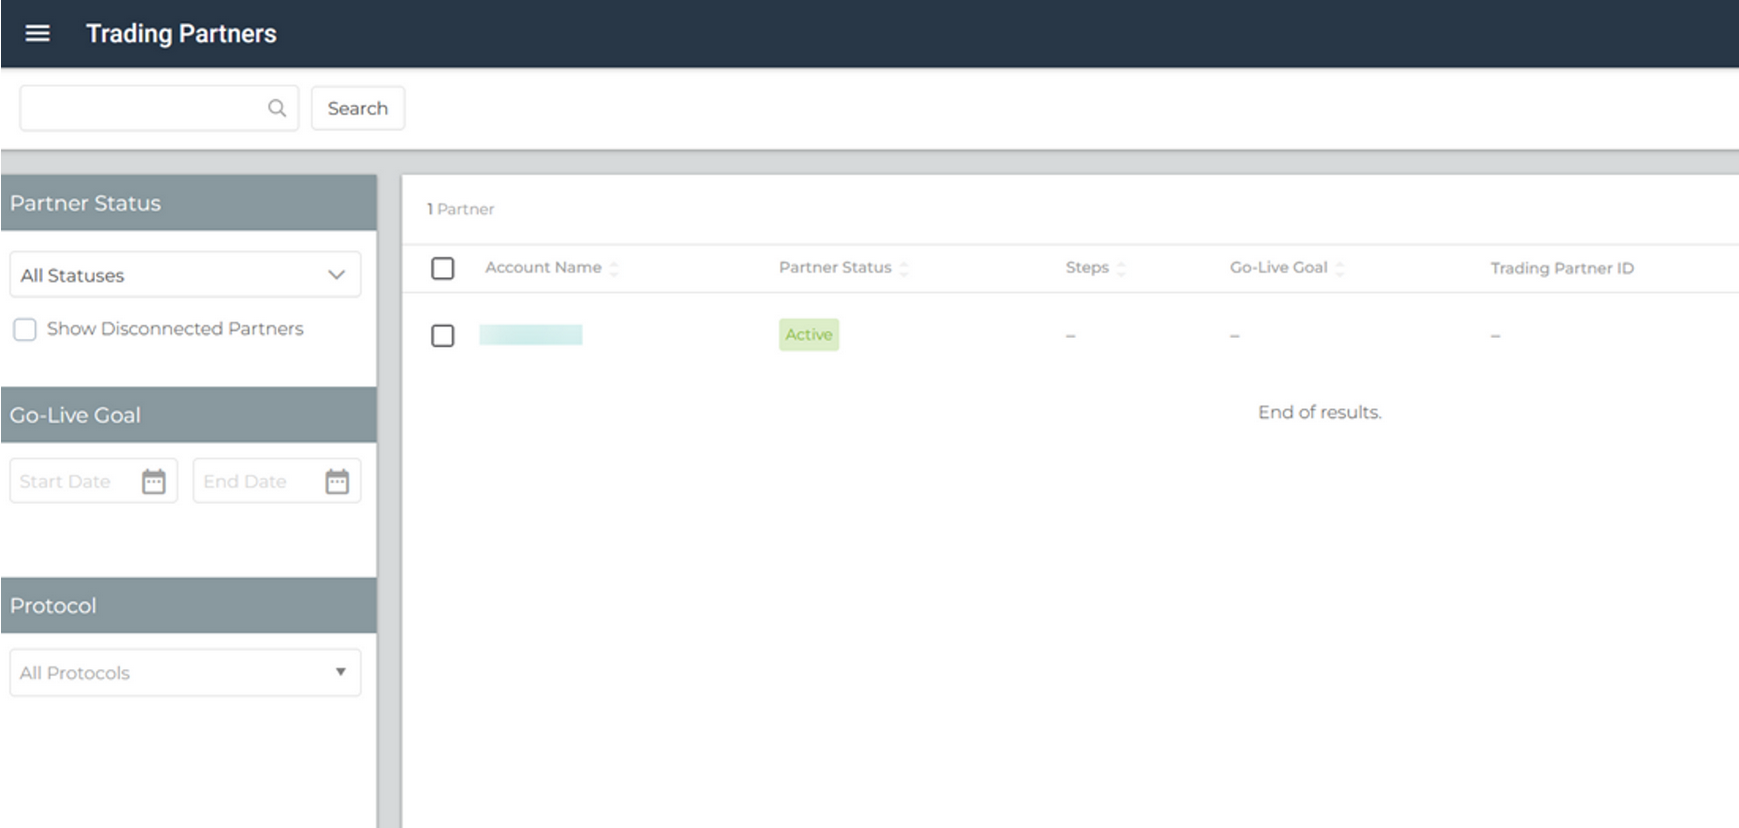Click the Active status badge

tap(808, 334)
